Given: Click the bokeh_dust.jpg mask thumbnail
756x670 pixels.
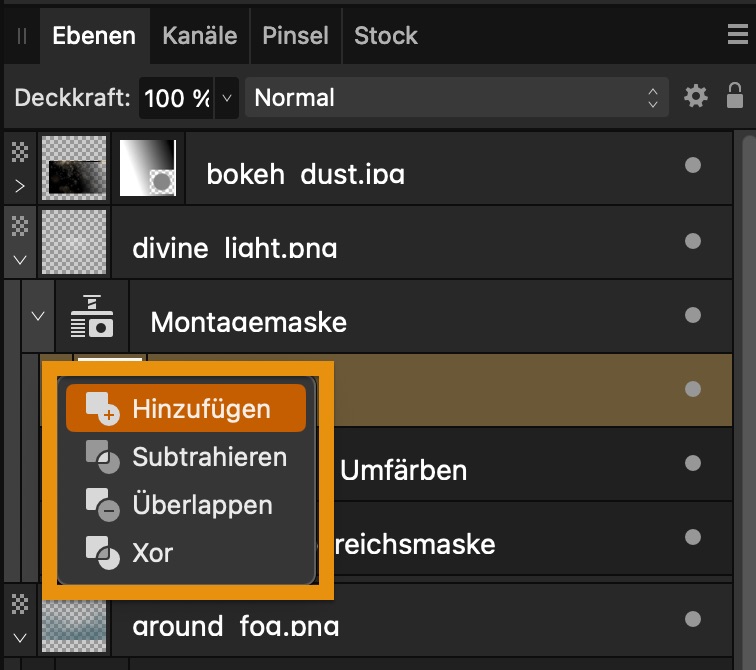Looking at the screenshot, I should (x=148, y=167).
